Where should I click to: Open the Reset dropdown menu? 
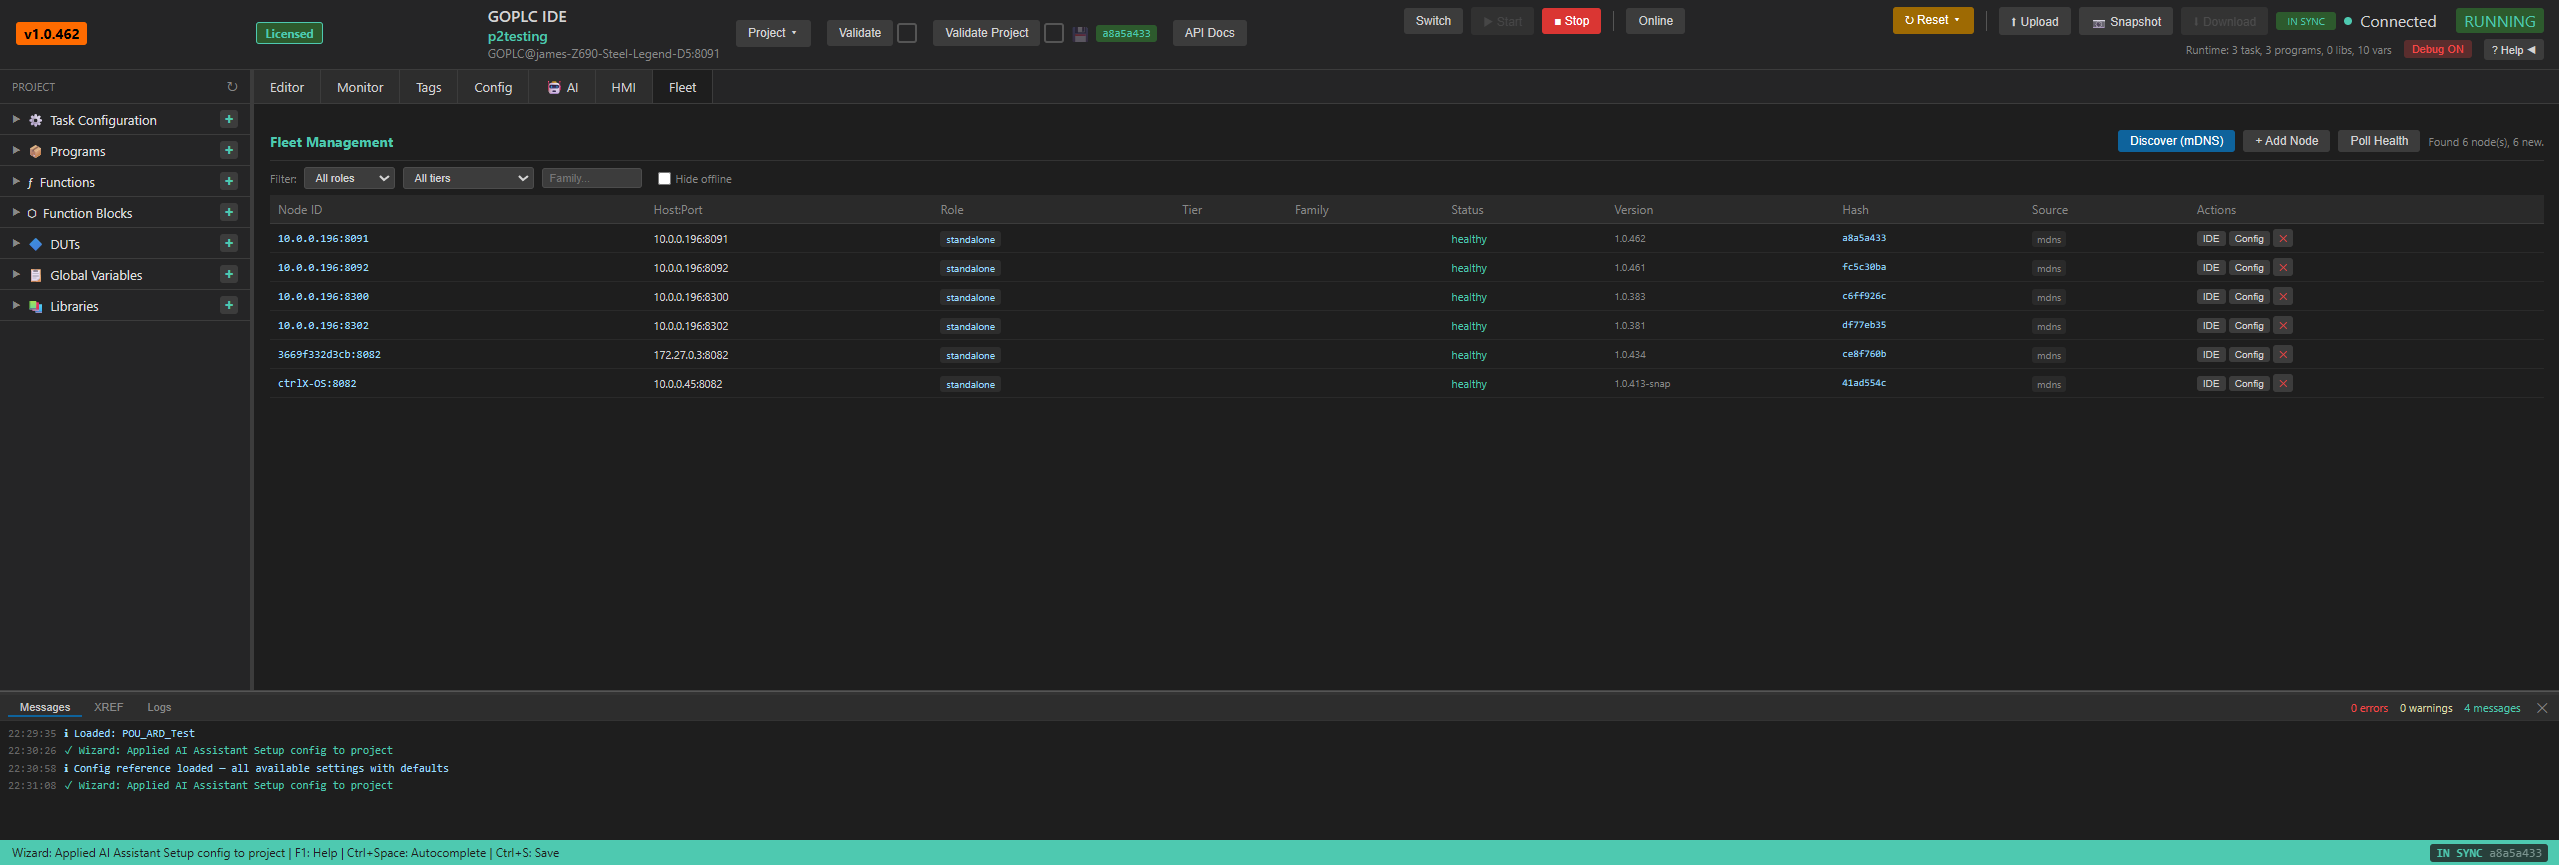[1932, 20]
